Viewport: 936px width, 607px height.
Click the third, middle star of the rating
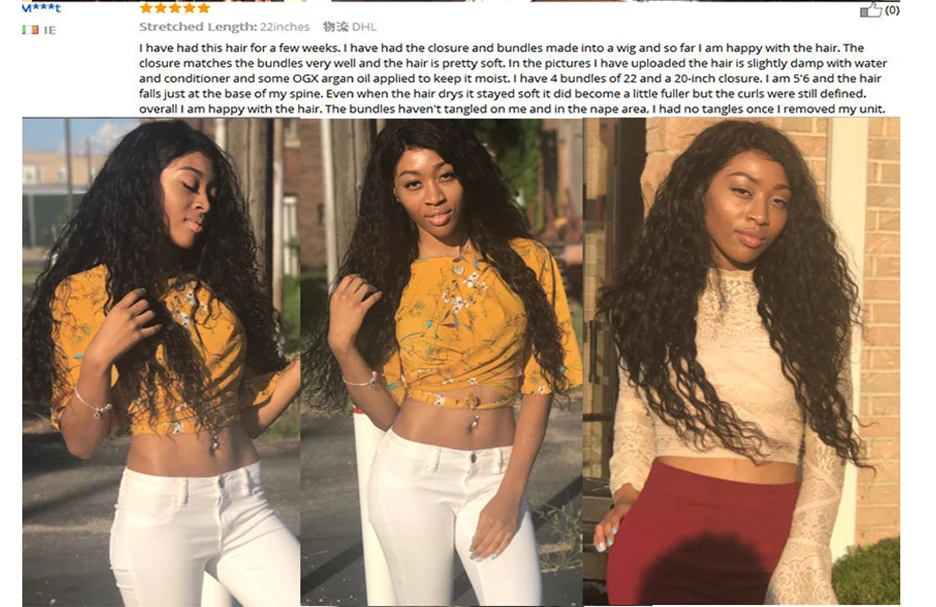point(174,8)
